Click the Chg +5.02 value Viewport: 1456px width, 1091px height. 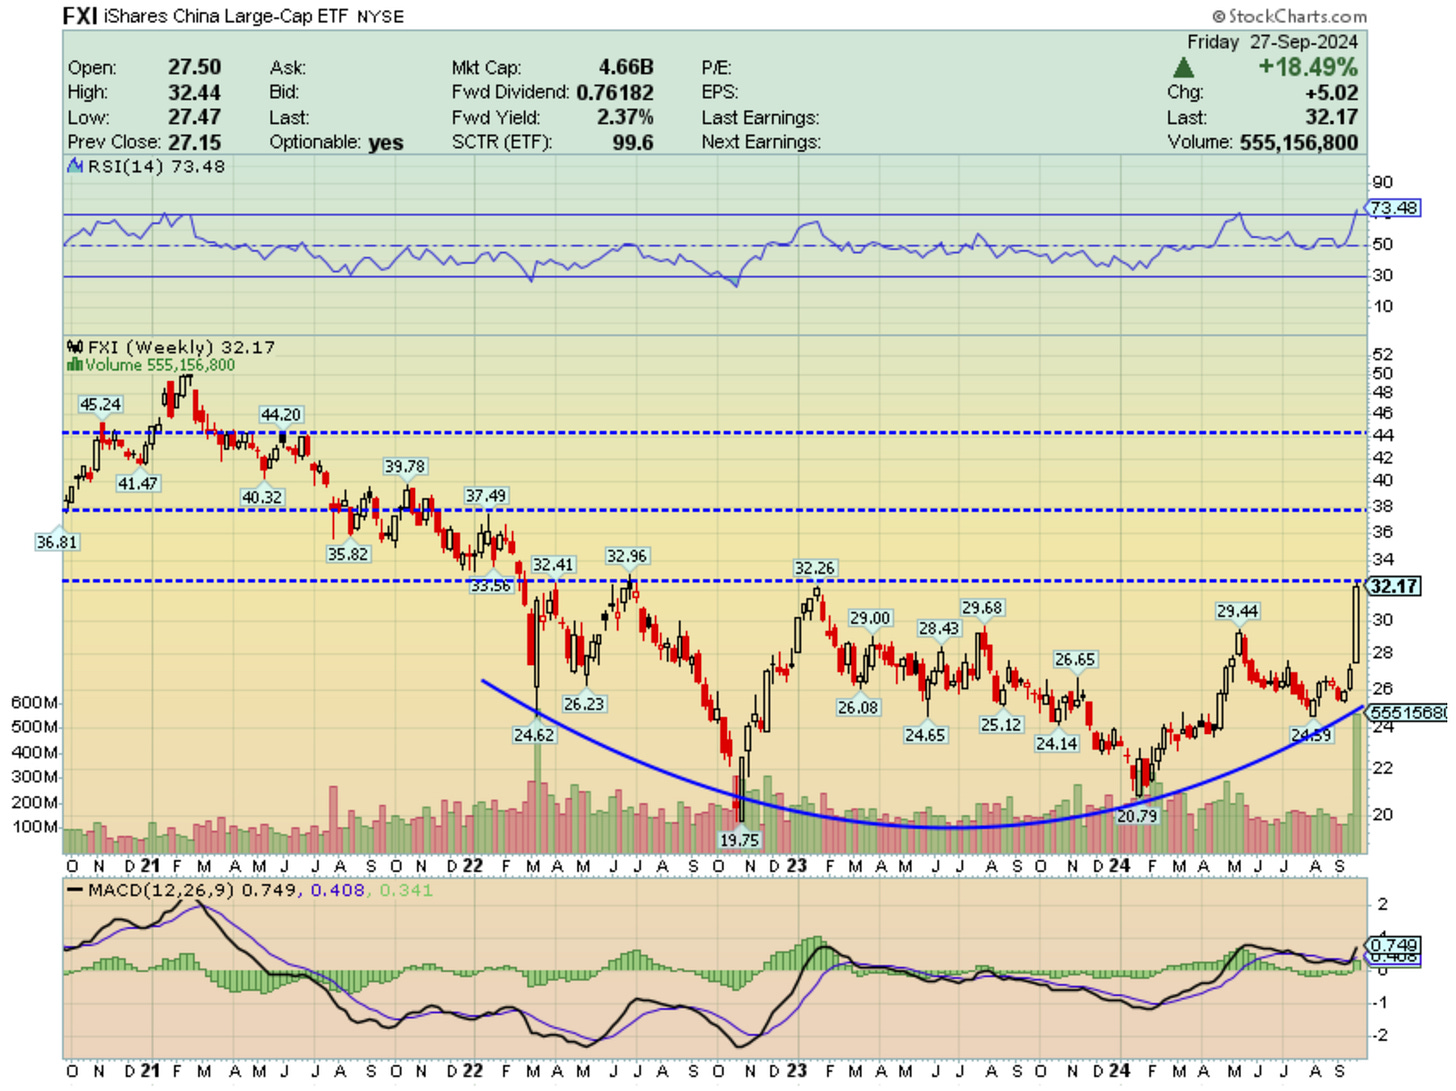1331,93
